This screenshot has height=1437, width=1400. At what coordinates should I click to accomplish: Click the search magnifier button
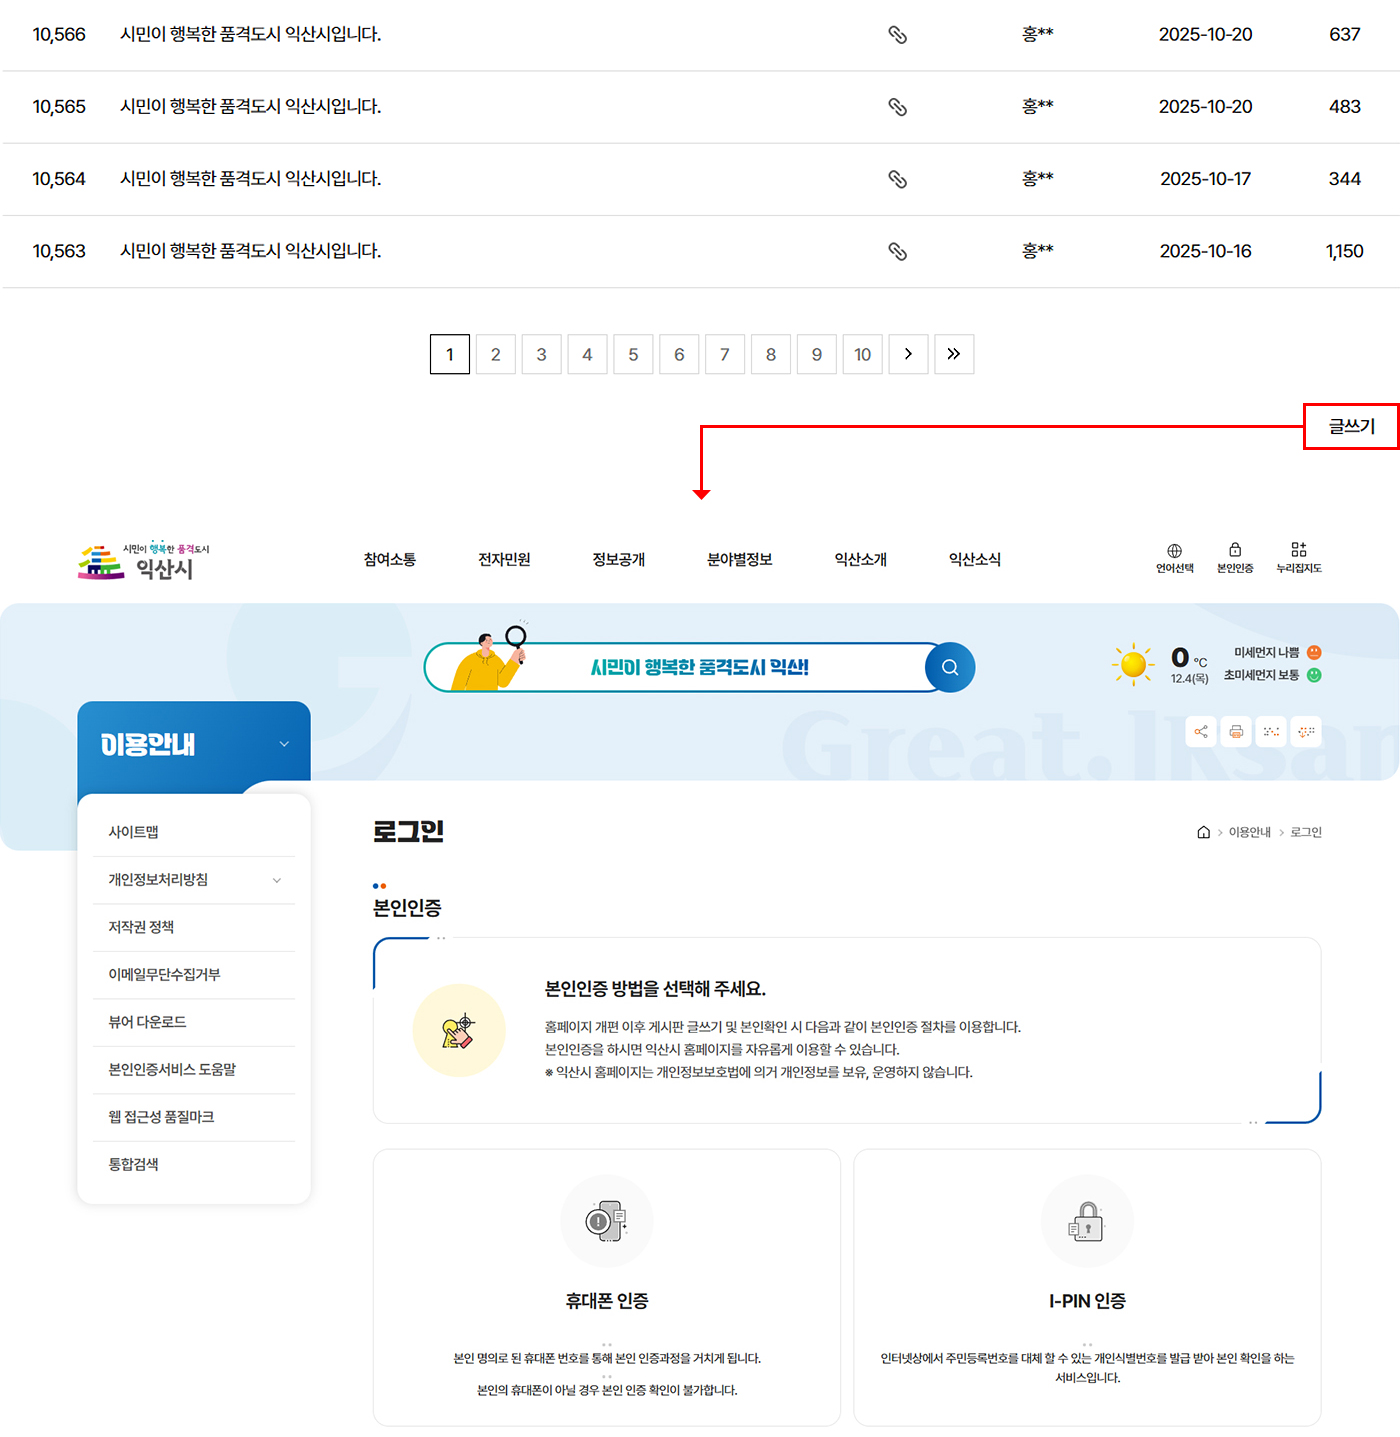(949, 667)
